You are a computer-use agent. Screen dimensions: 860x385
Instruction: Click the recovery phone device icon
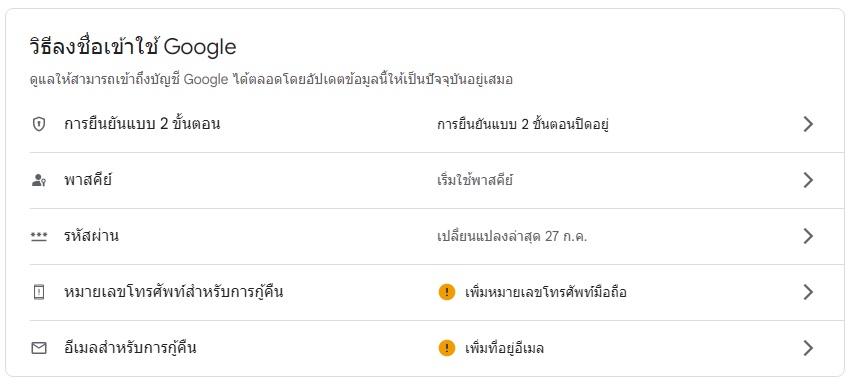(x=38, y=292)
